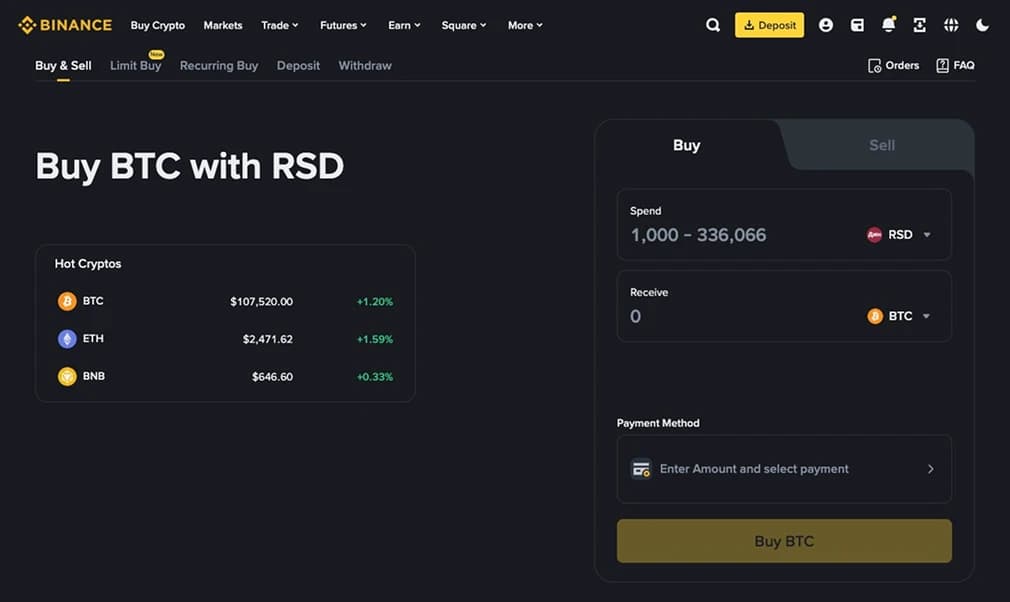Viewport: 1010px width, 602px height.
Task: Click the ETH coin icon under Hot Cryptos
Action: (66, 338)
